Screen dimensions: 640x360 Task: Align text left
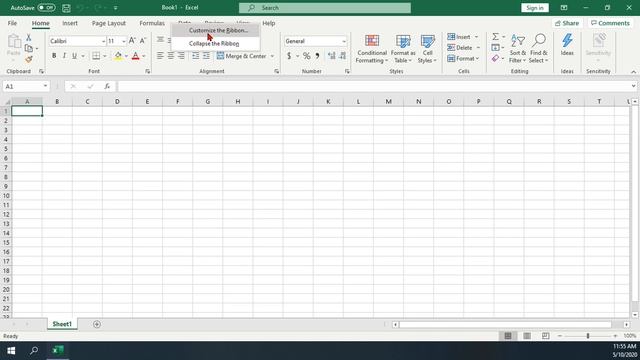click(160, 56)
